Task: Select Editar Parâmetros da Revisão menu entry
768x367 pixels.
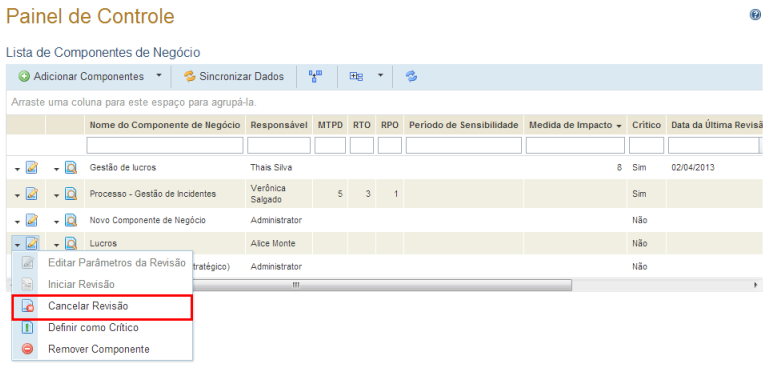Action: (102, 263)
